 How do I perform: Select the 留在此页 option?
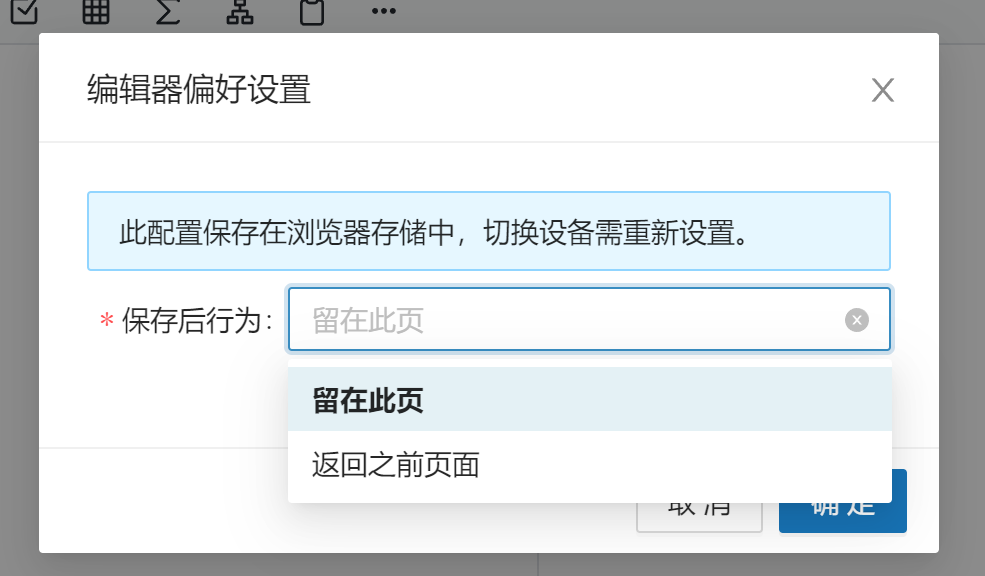click(589, 399)
